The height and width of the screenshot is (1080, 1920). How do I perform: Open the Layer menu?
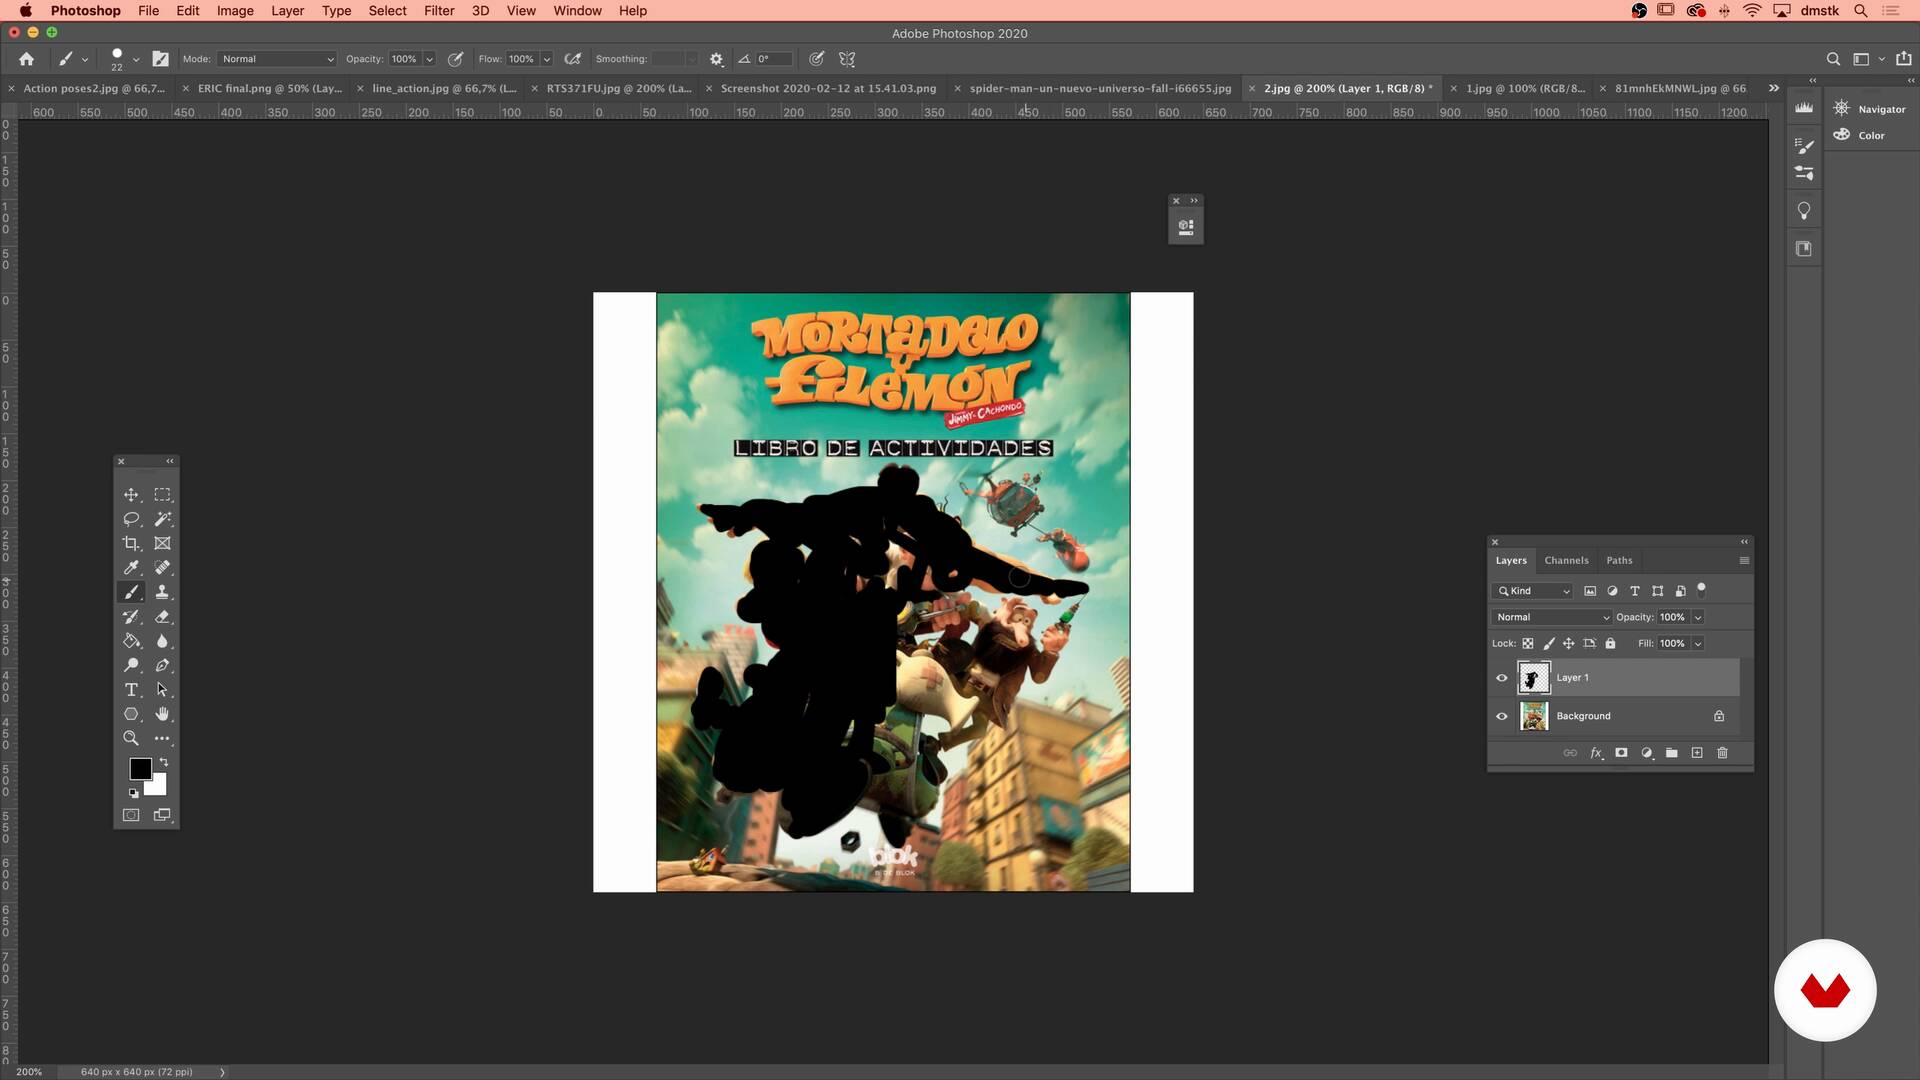[x=287, y=11]
